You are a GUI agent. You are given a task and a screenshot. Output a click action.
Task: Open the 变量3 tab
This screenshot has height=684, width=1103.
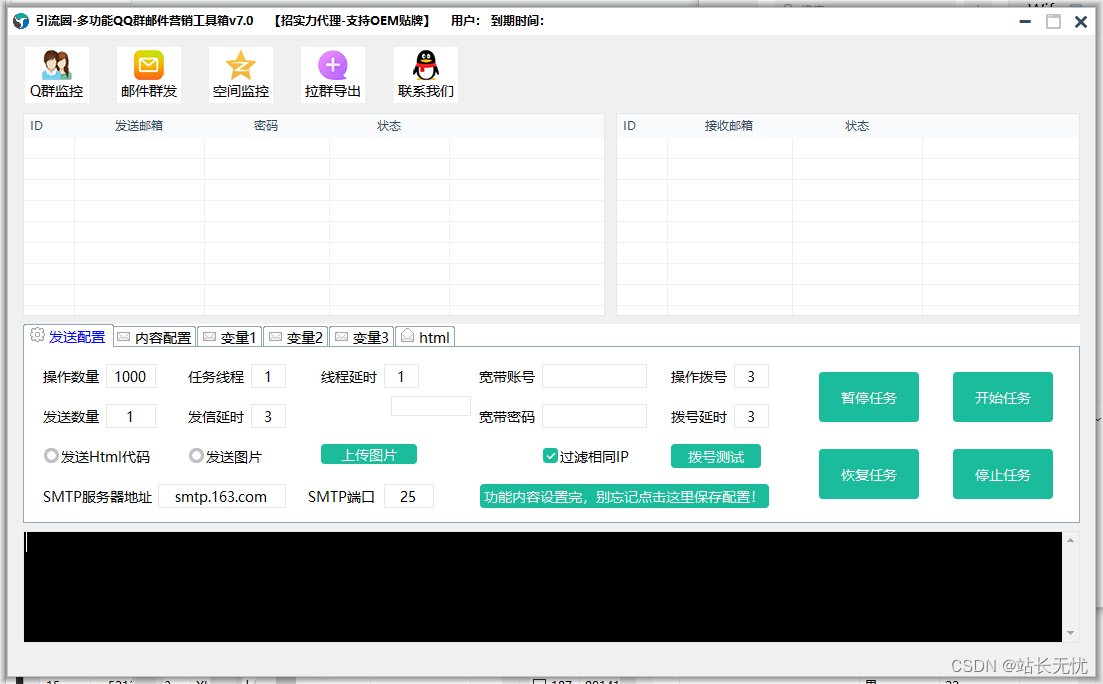(x=362, y=337)
